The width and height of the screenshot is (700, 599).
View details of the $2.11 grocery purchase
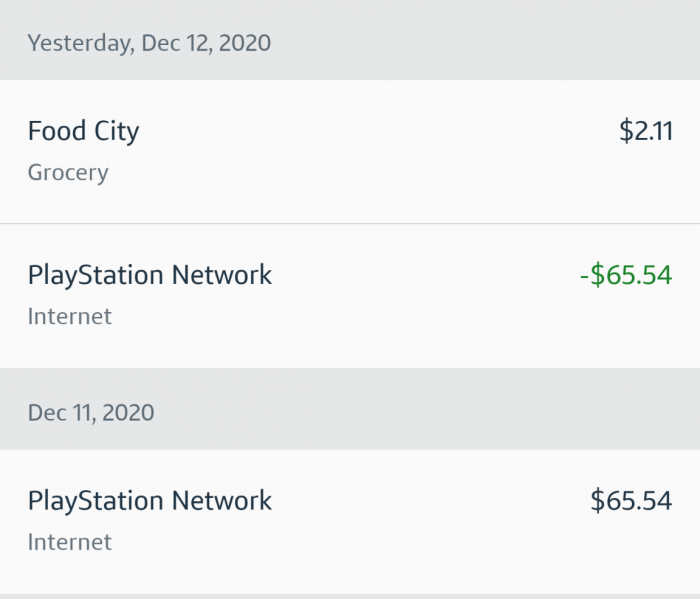[350, 151]
